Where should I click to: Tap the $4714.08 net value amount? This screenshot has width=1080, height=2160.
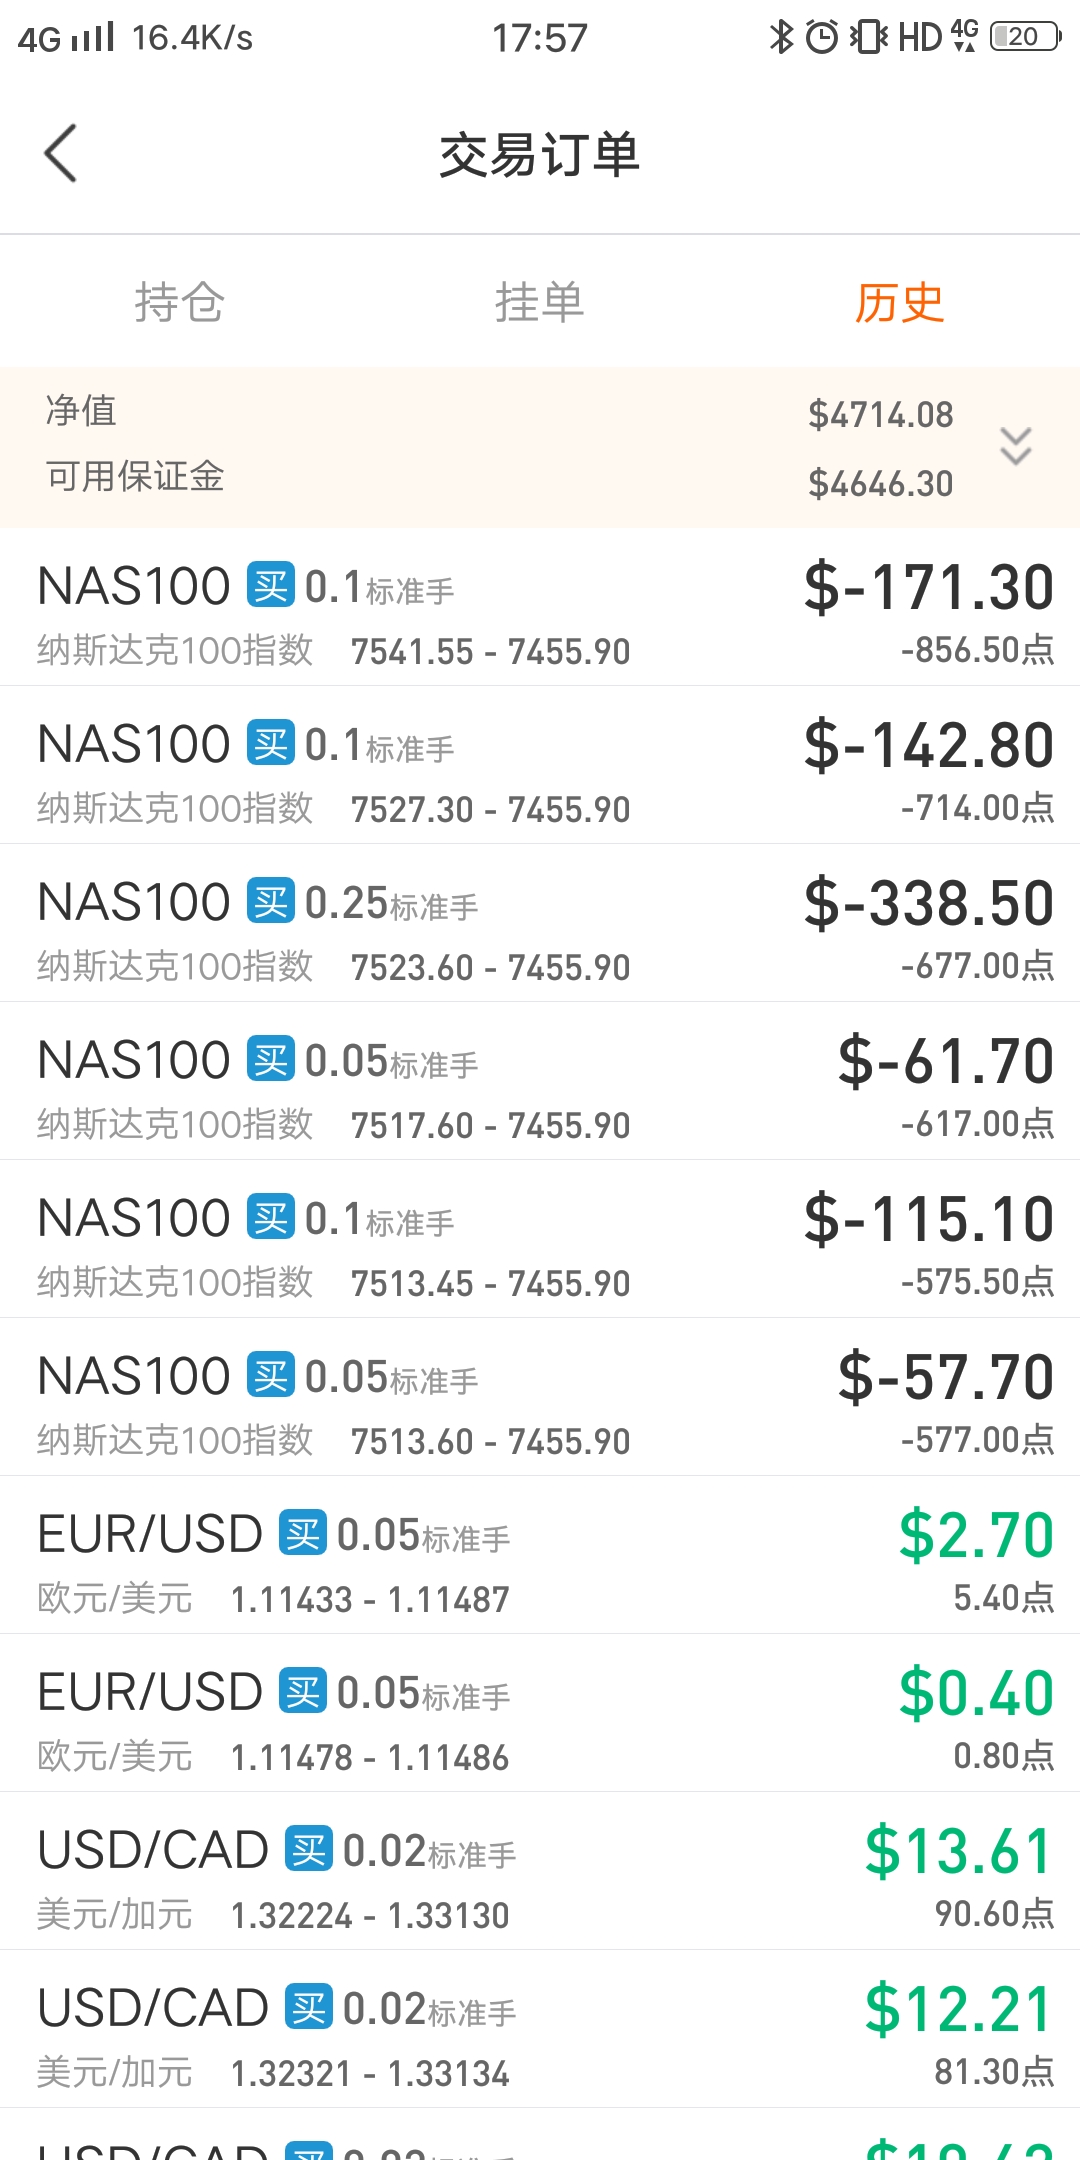[881, 414]
